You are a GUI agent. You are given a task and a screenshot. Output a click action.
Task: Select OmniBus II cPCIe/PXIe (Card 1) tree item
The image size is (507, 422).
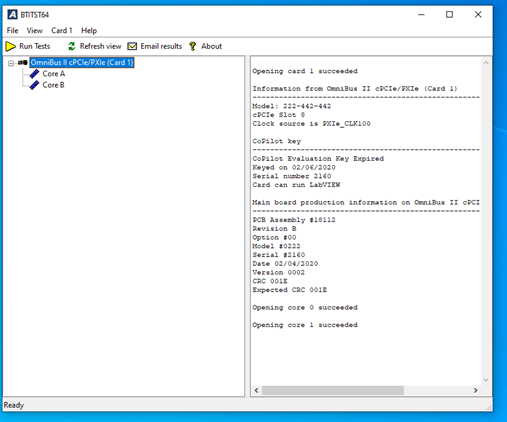[82, 62]
